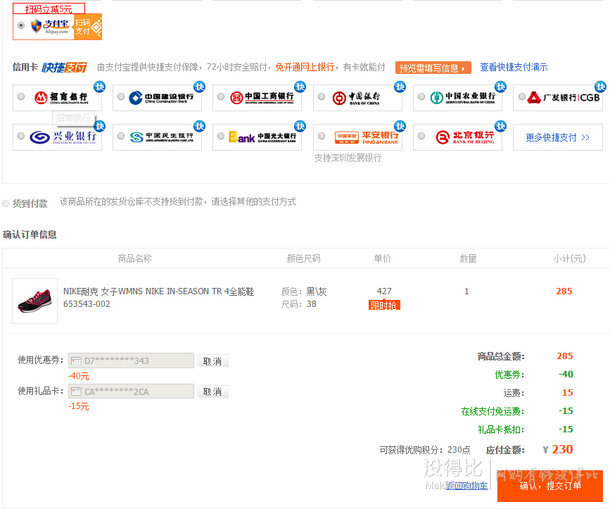Cancel the applied 优惠券 coupon
This screenshot has height=509, width=610.
[x=213, y=361]
